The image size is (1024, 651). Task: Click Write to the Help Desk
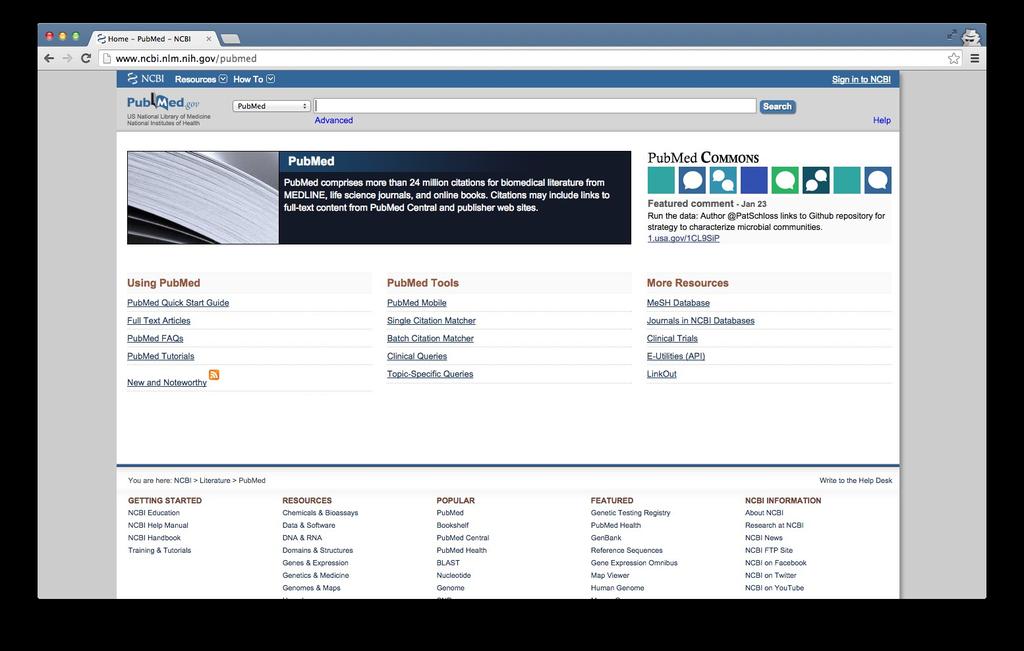(856, 481)
